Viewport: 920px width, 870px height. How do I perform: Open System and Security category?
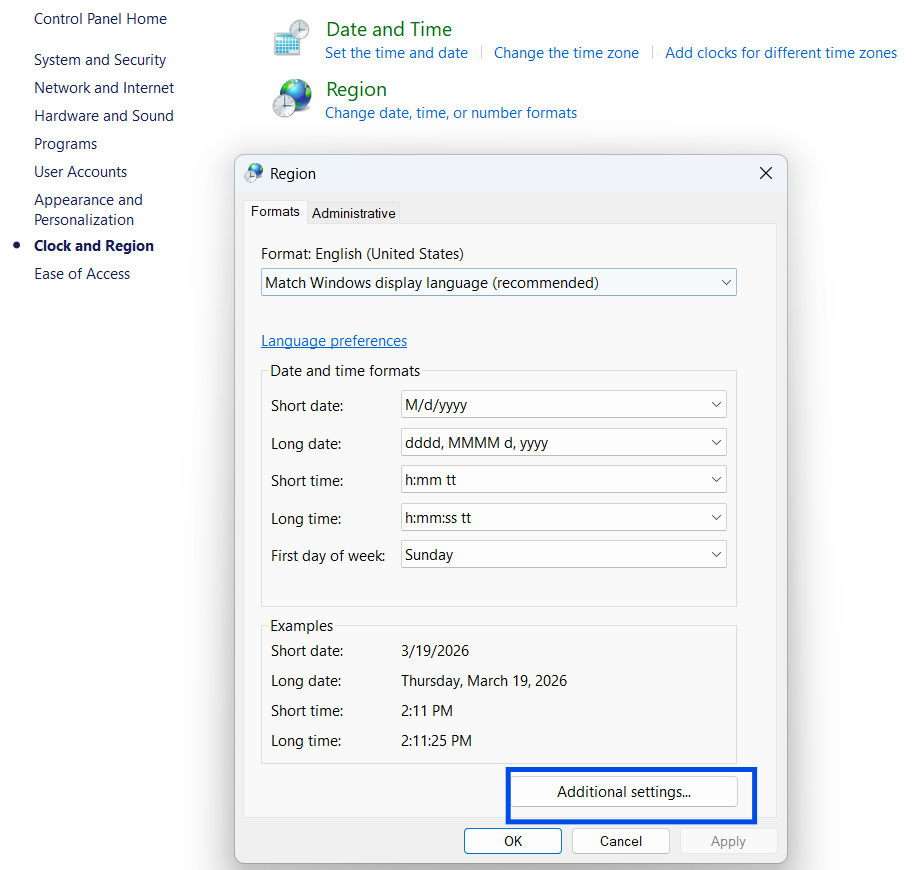(100, 60)
